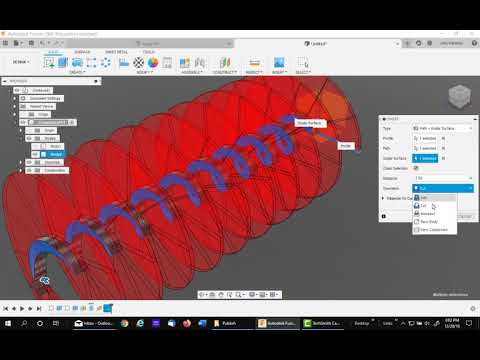Click the Operation dropdown field

443,188
